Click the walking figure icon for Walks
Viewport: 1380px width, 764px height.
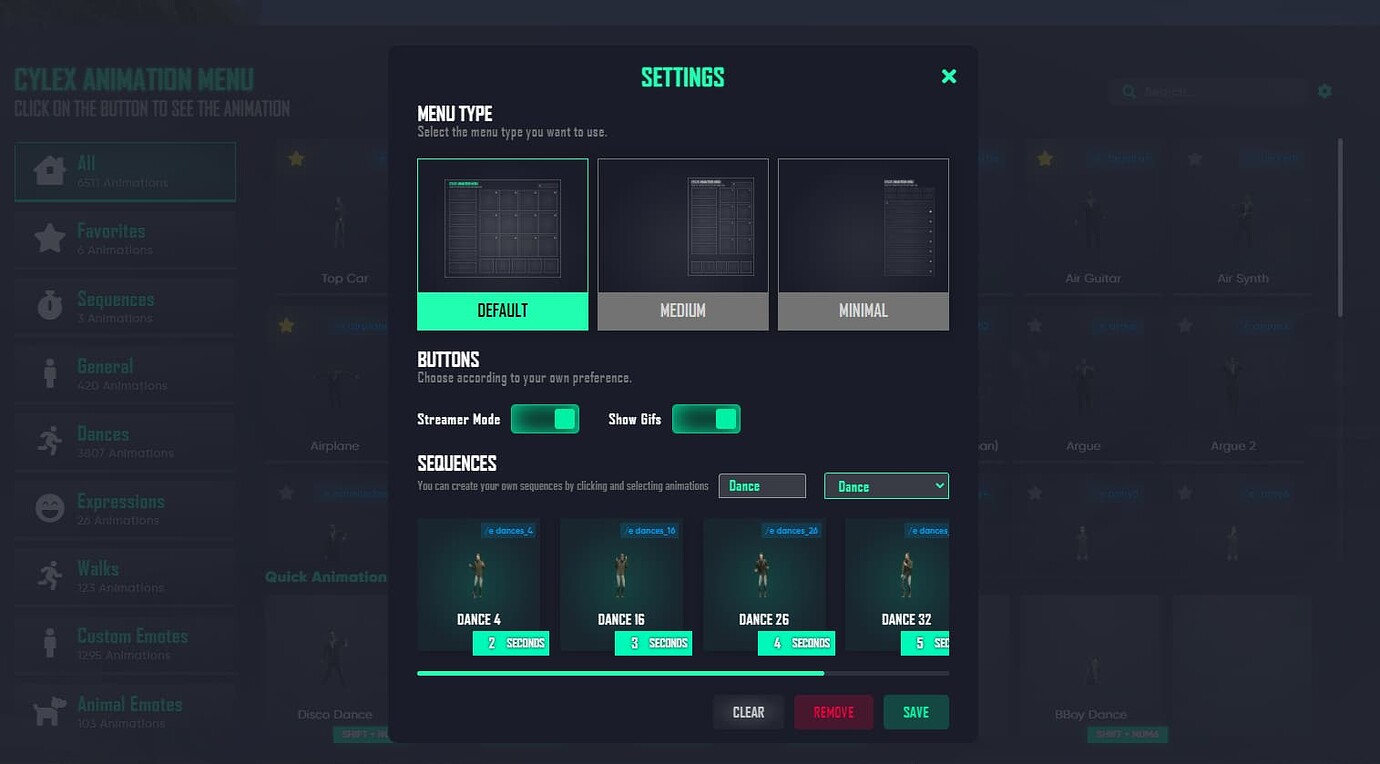[50, 575]
